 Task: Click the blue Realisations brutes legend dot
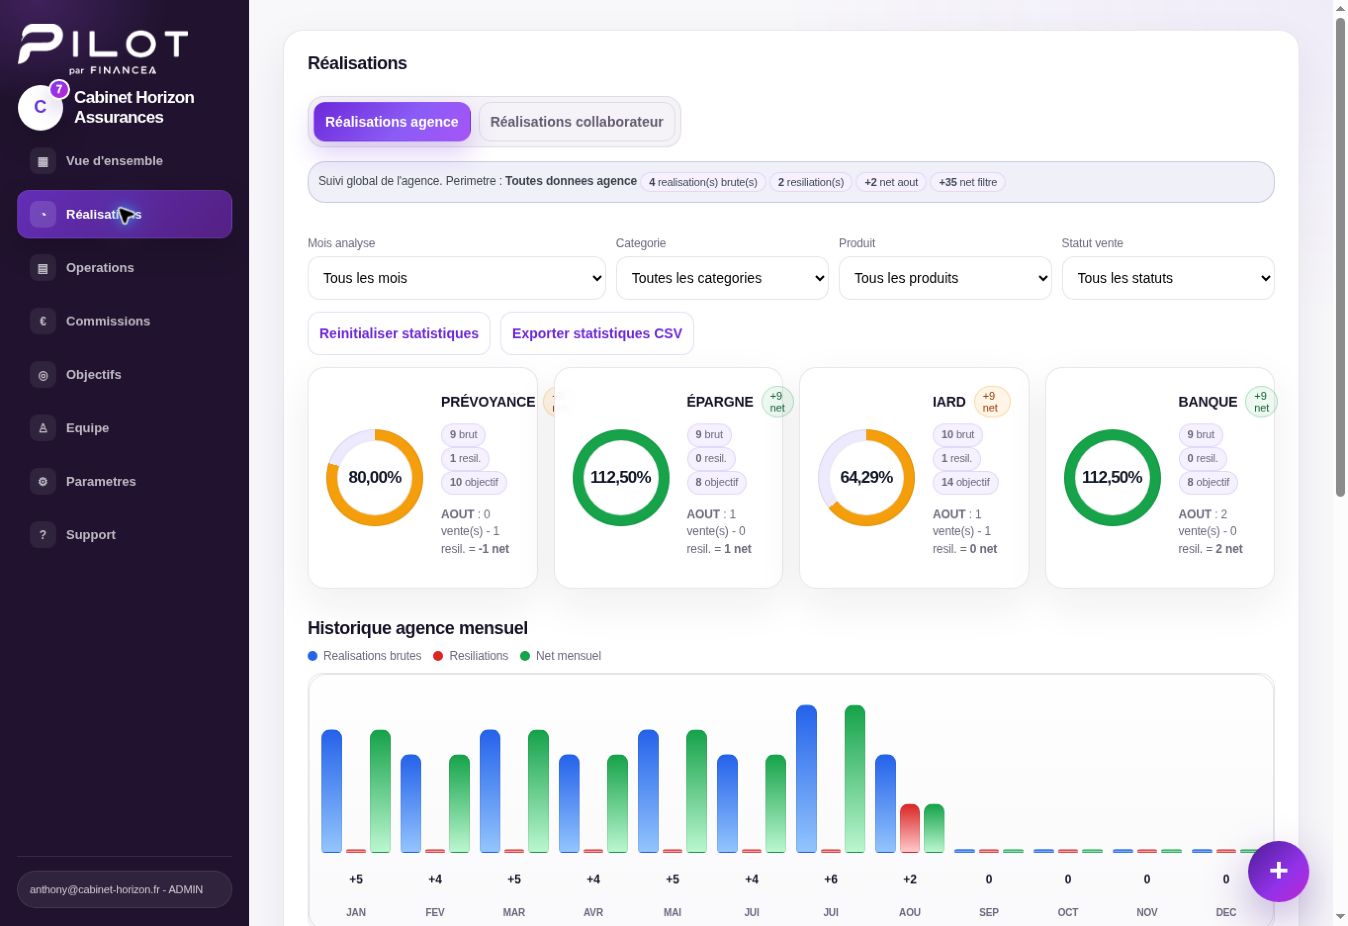[x=313, y=656]
